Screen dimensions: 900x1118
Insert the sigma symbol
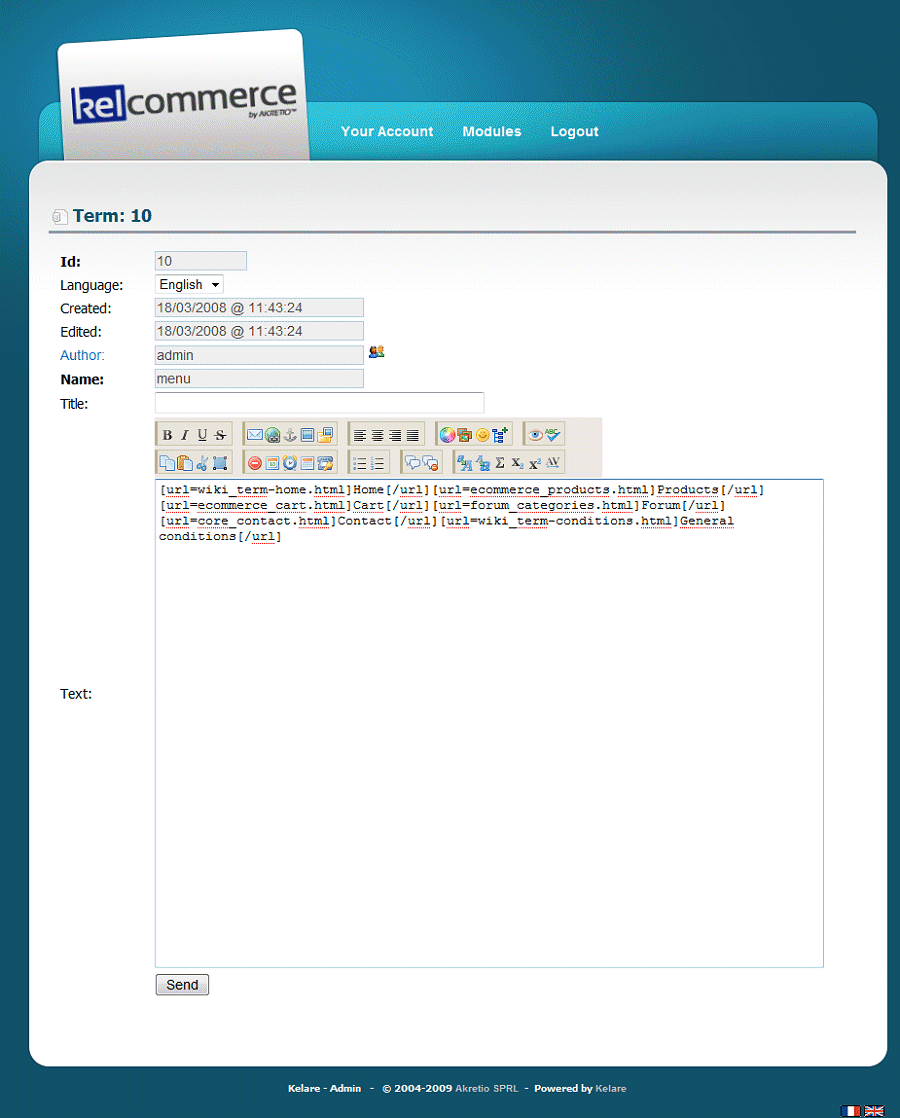coord(500,463)
